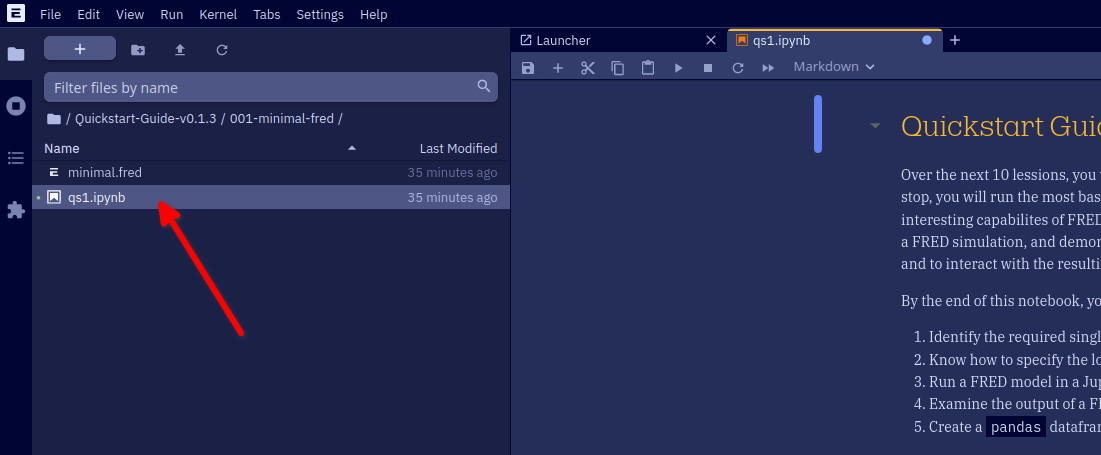Open the File menu
The image size is (1101, 455).
click(50, 14)
